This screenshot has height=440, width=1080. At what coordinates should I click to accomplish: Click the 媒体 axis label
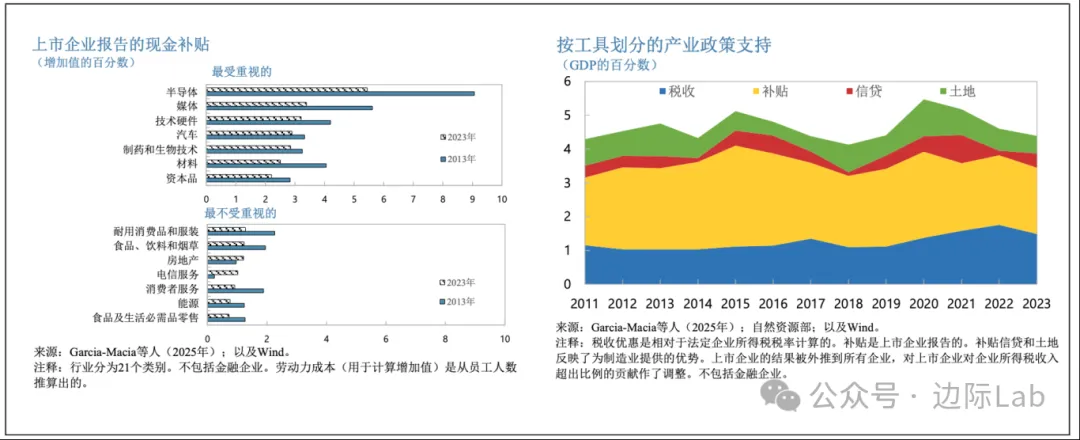[187, 106]
